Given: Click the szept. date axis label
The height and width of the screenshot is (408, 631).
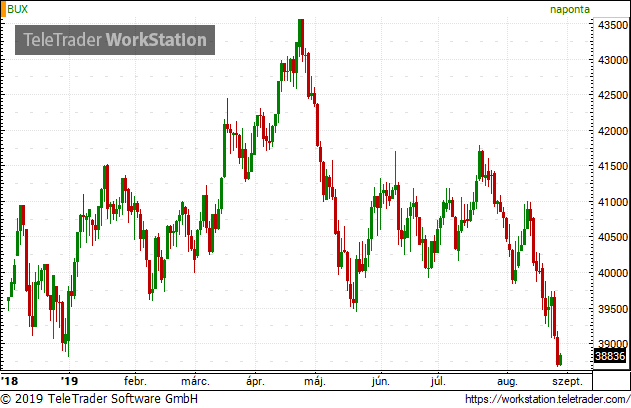Looking at the screenshot, I should click(567, 381).
